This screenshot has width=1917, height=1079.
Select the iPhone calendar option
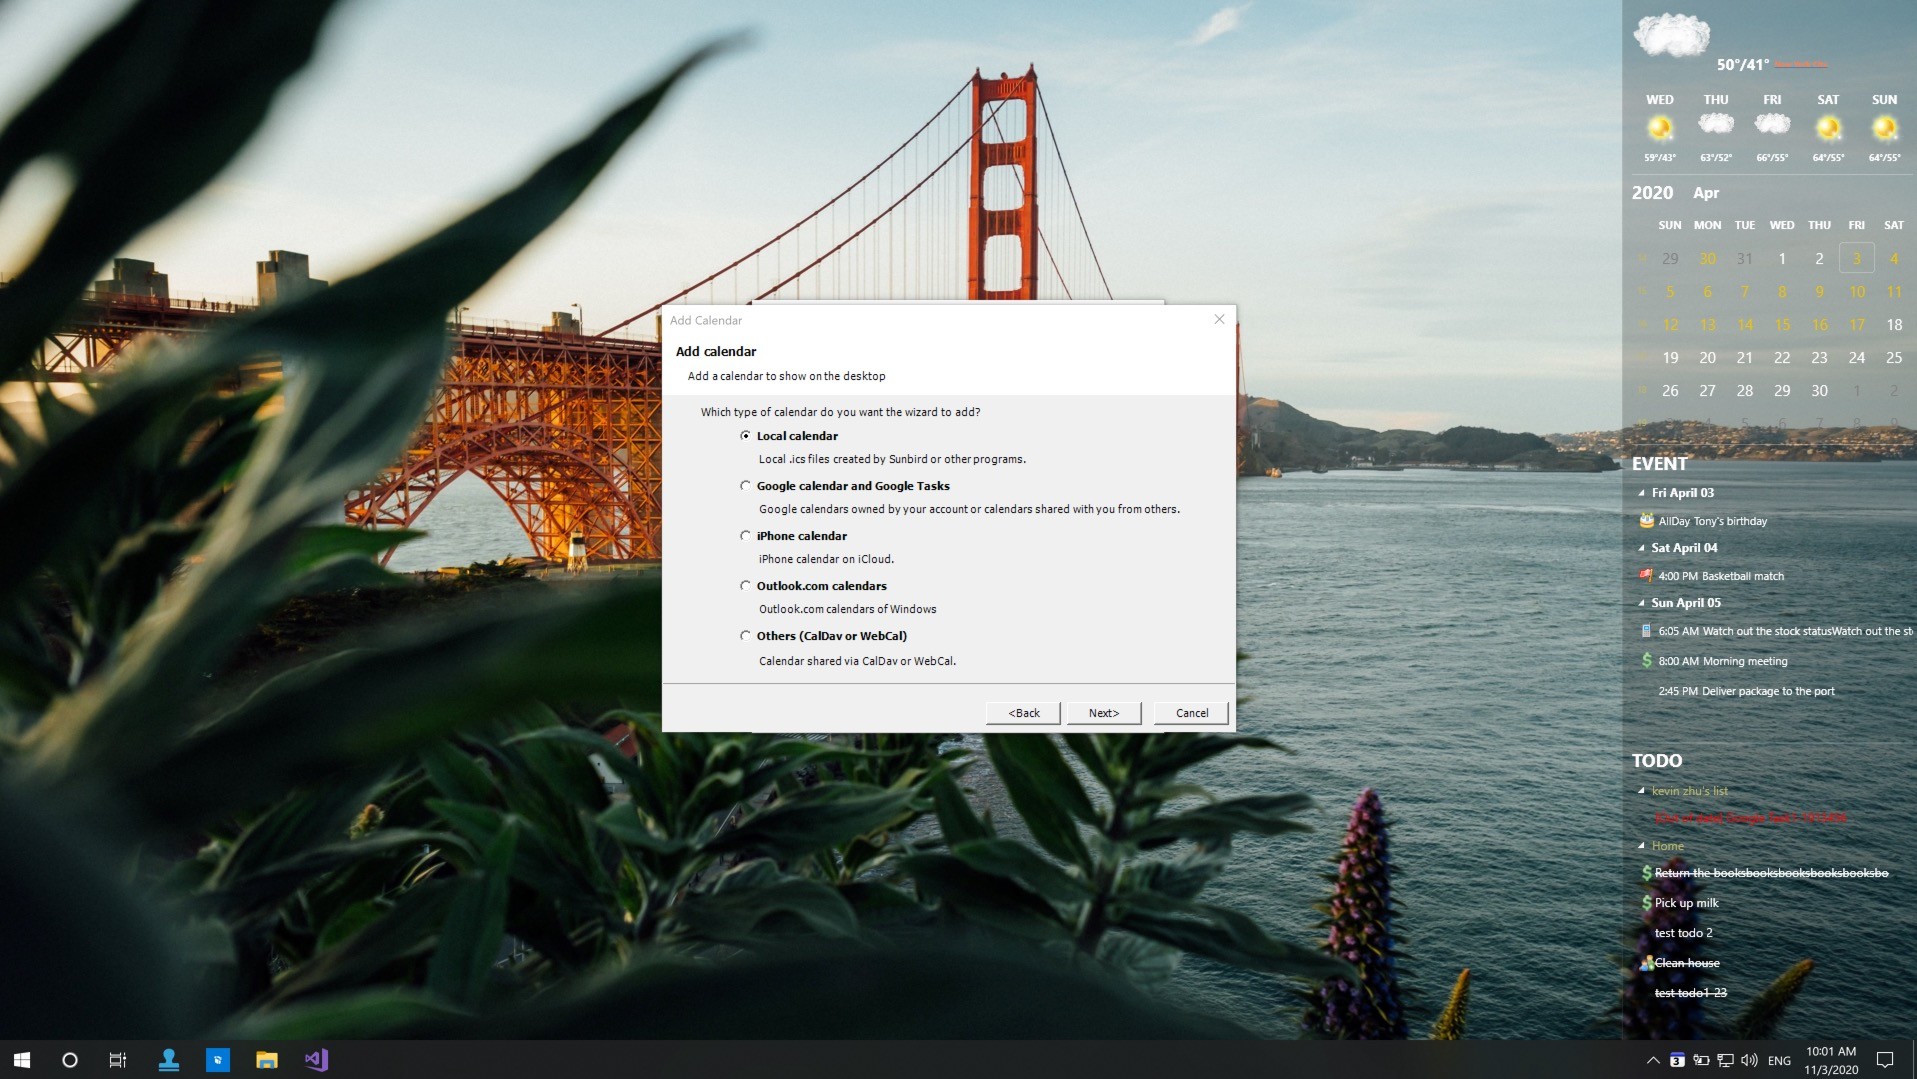point(745,535)
